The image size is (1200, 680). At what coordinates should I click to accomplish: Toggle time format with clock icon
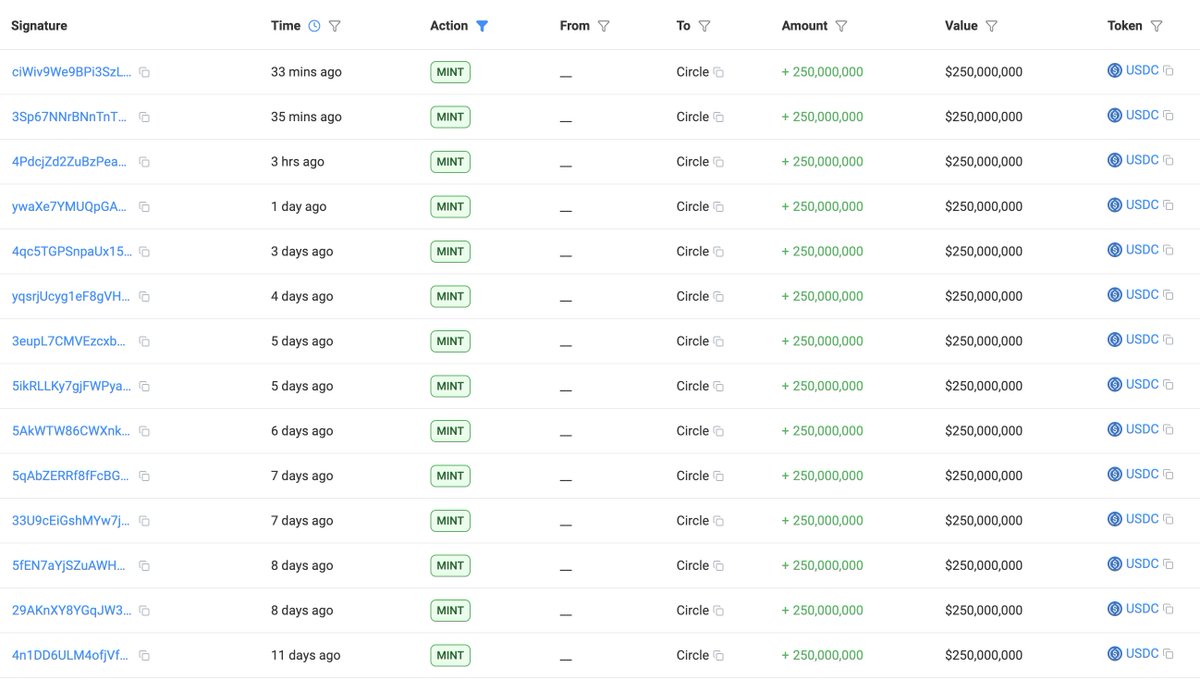point(314,26)
